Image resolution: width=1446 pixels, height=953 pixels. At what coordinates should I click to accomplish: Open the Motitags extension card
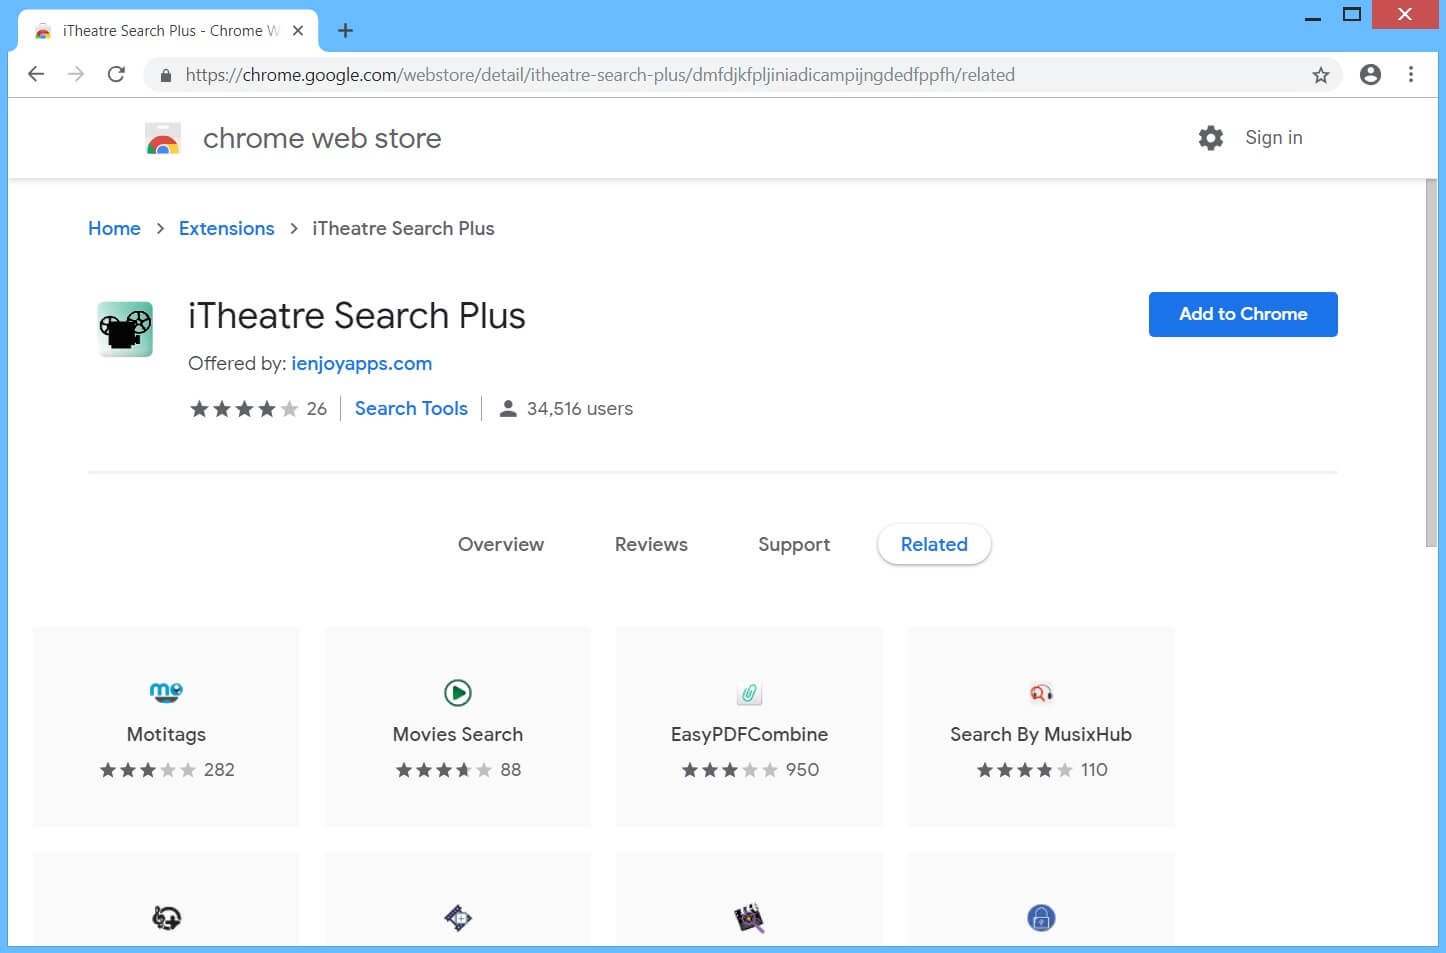tap(166, 727)
